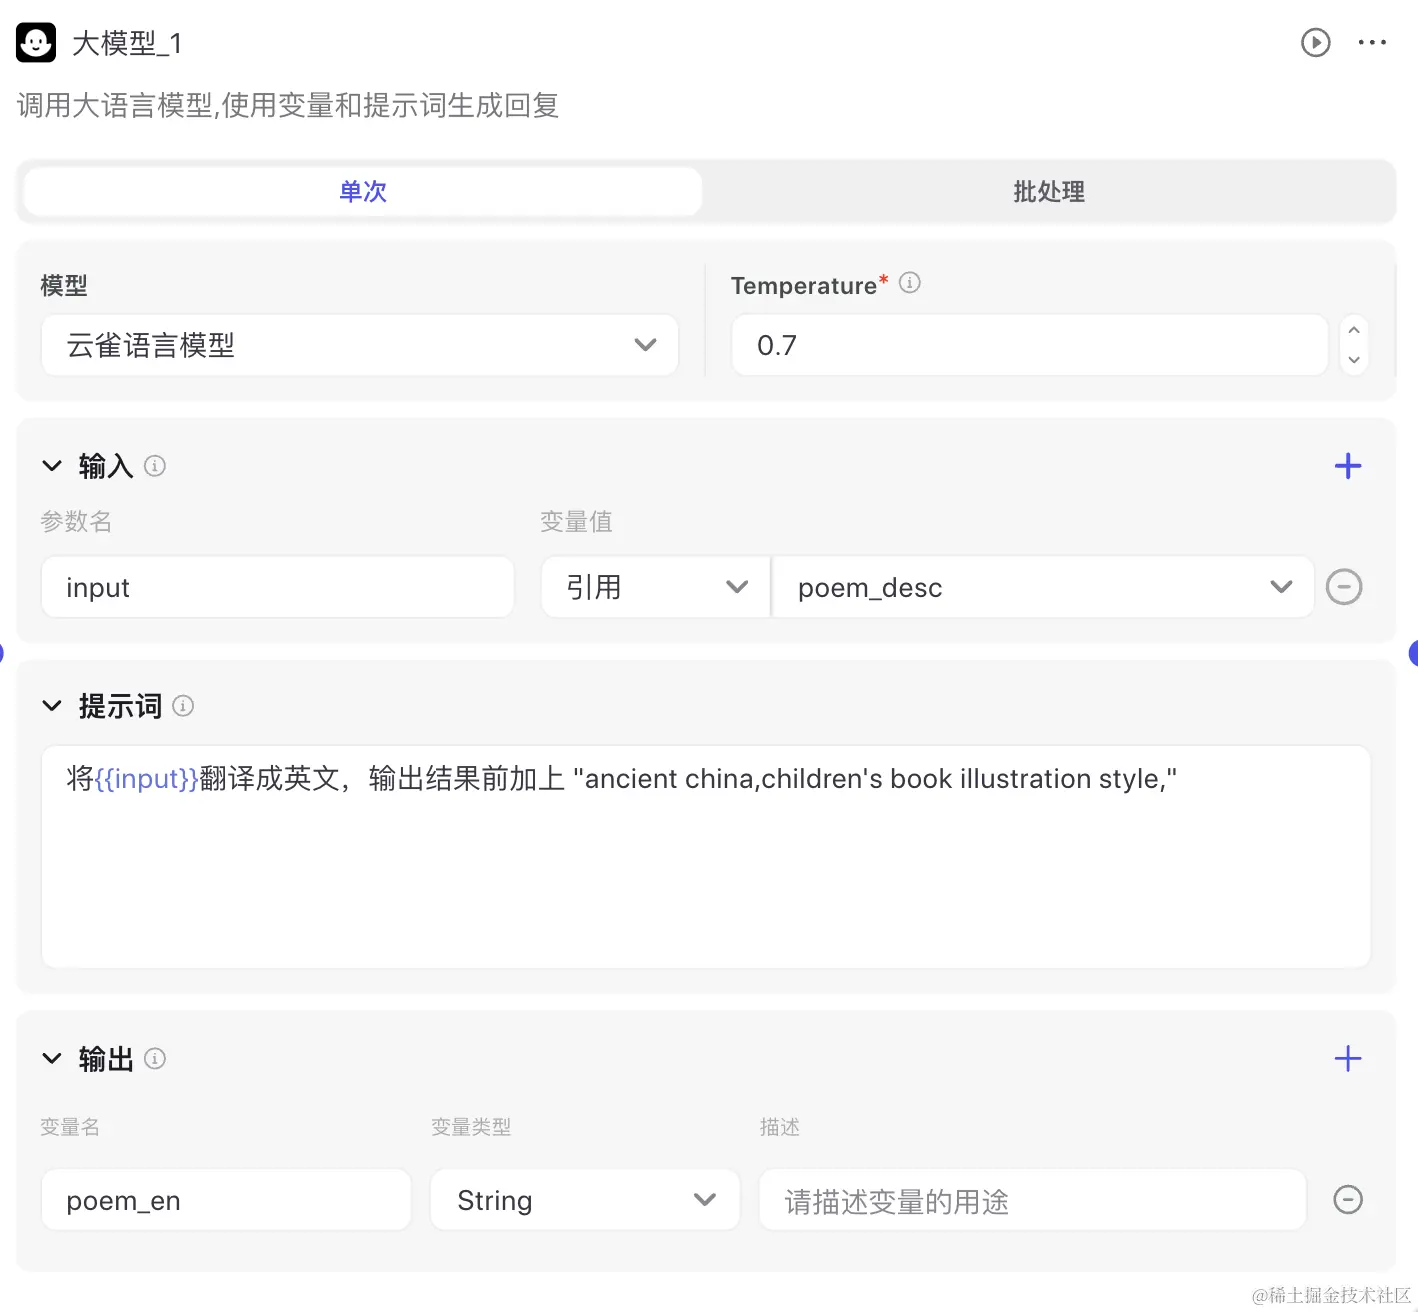The image size is (1418, 1312).
Task: Click the 大模型_1 node avatar icon
Action: coord(36,43)
